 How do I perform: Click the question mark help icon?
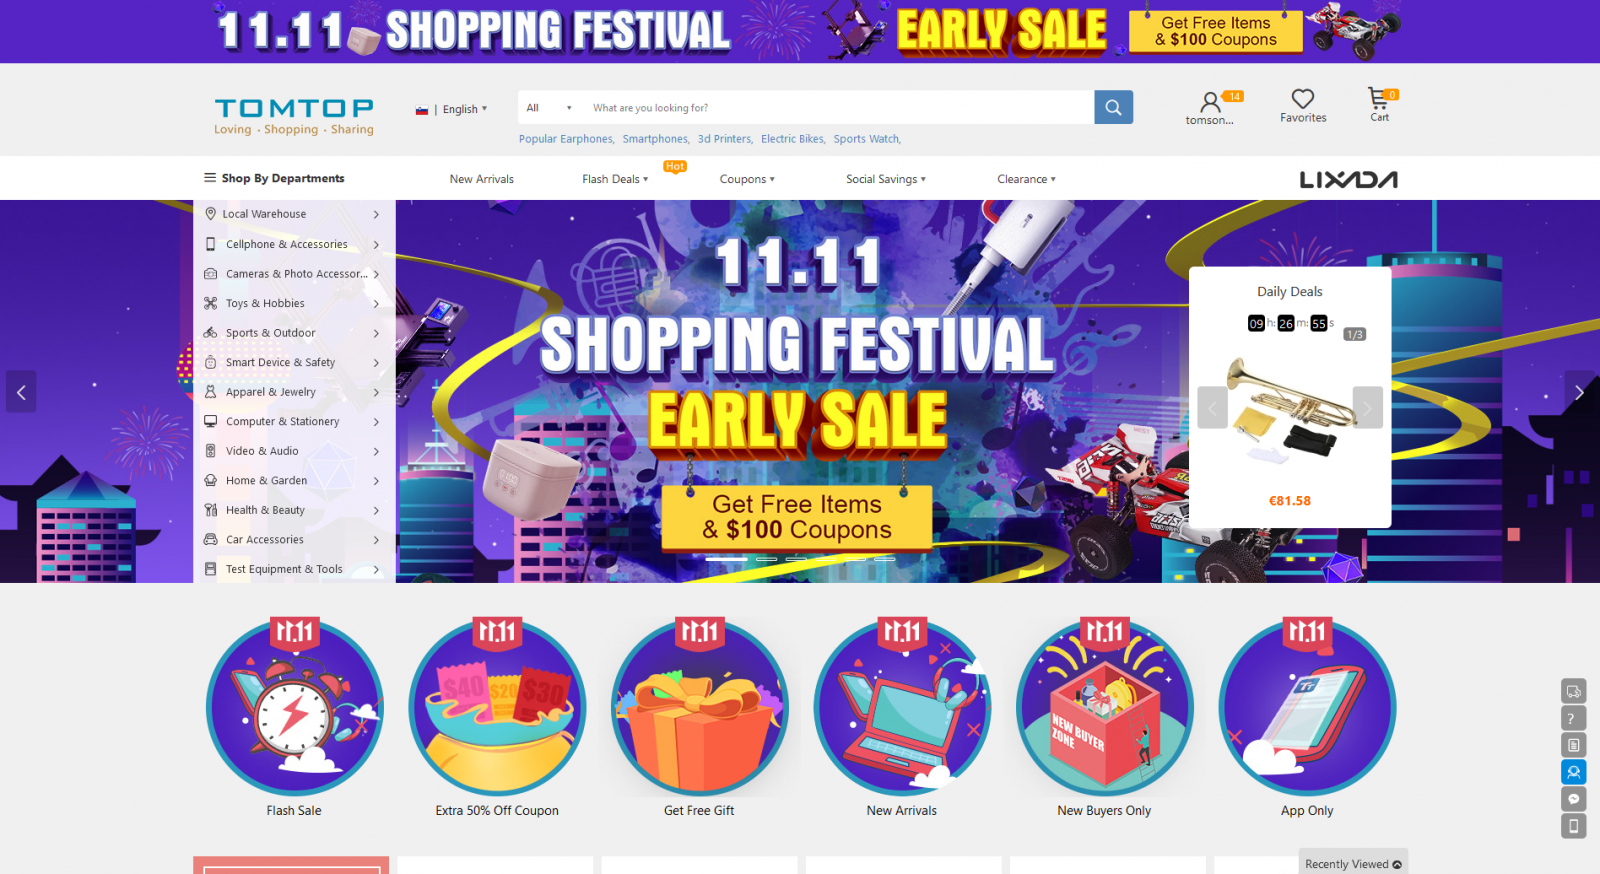click(x=1573, y=718)
